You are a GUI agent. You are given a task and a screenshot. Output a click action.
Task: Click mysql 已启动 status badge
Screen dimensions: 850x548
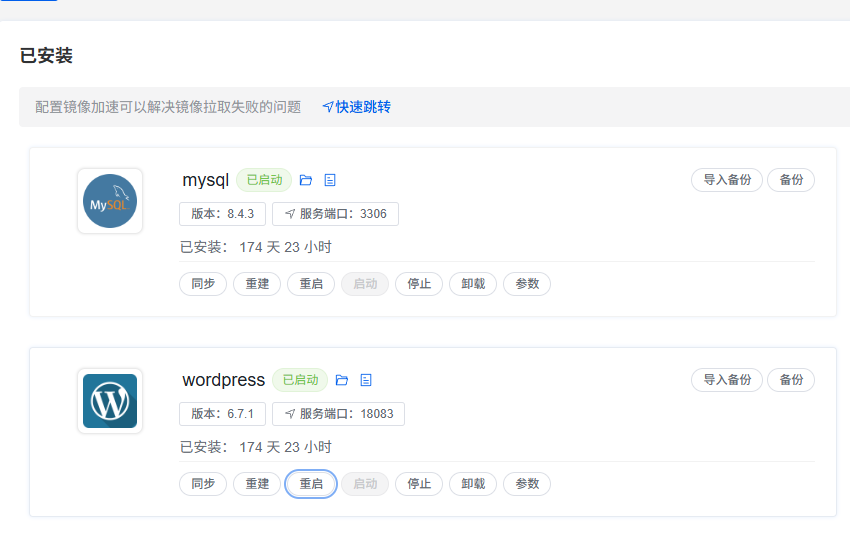click(264, 180)
